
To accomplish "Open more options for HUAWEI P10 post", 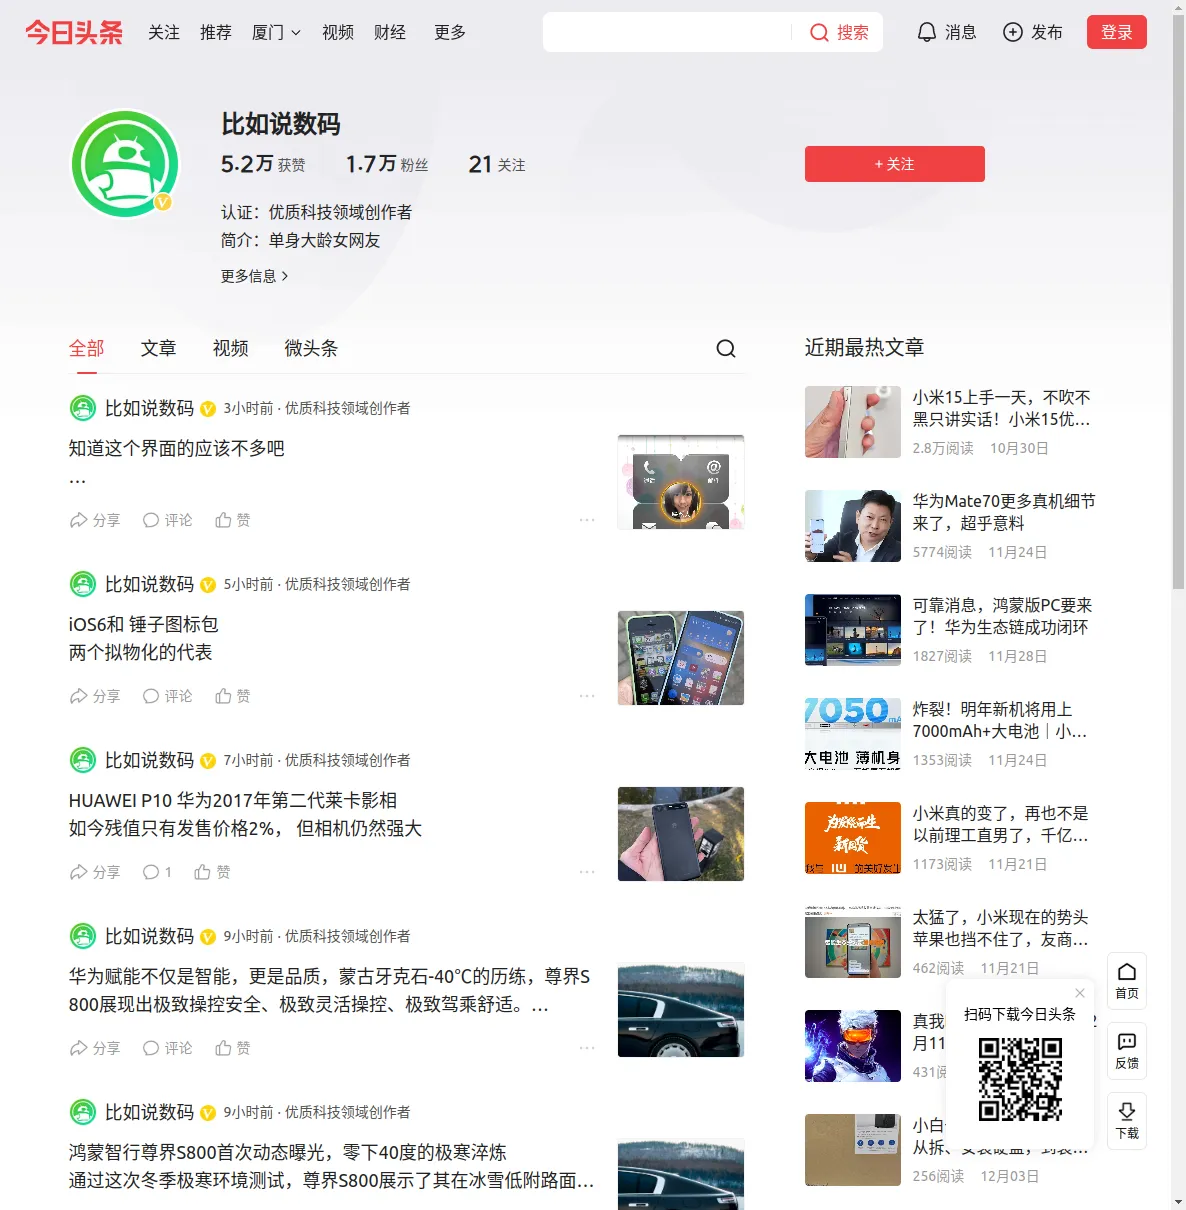I will tap(587, 872).
